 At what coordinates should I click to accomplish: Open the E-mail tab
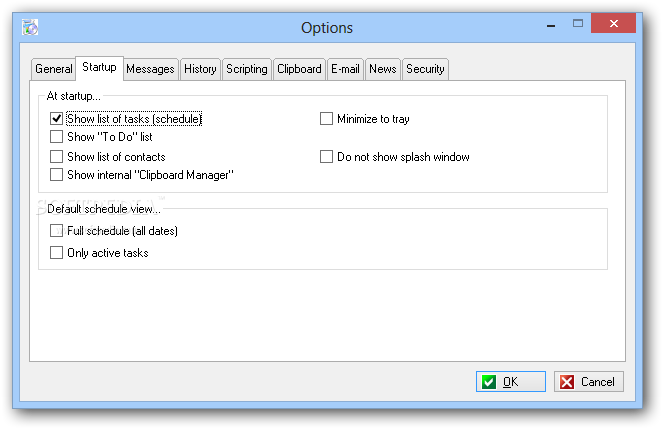click(x=345, y=69)
